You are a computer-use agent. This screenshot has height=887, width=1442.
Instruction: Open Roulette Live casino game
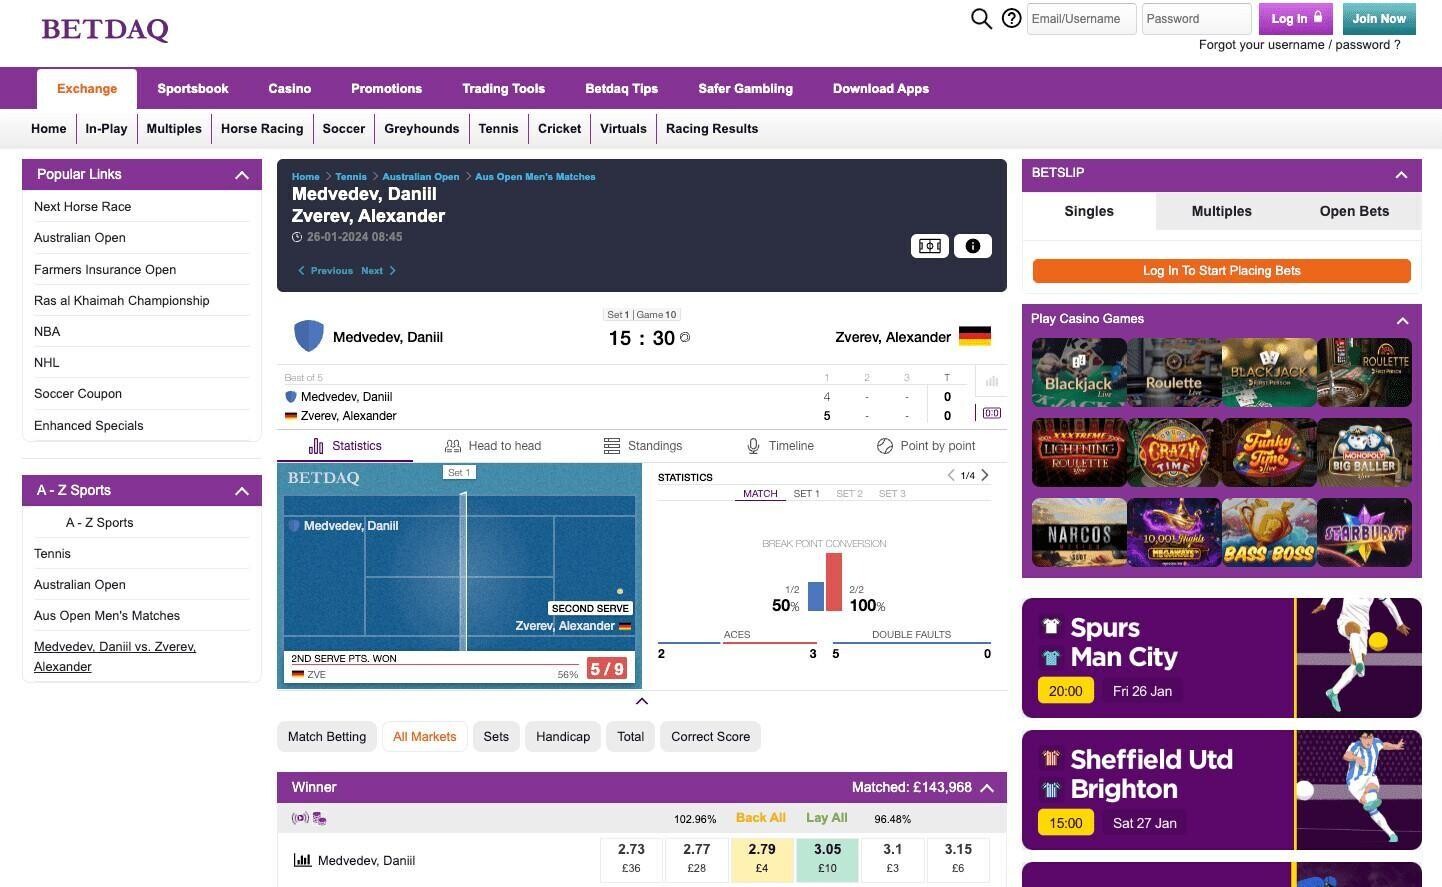(x=1174, y=372)
